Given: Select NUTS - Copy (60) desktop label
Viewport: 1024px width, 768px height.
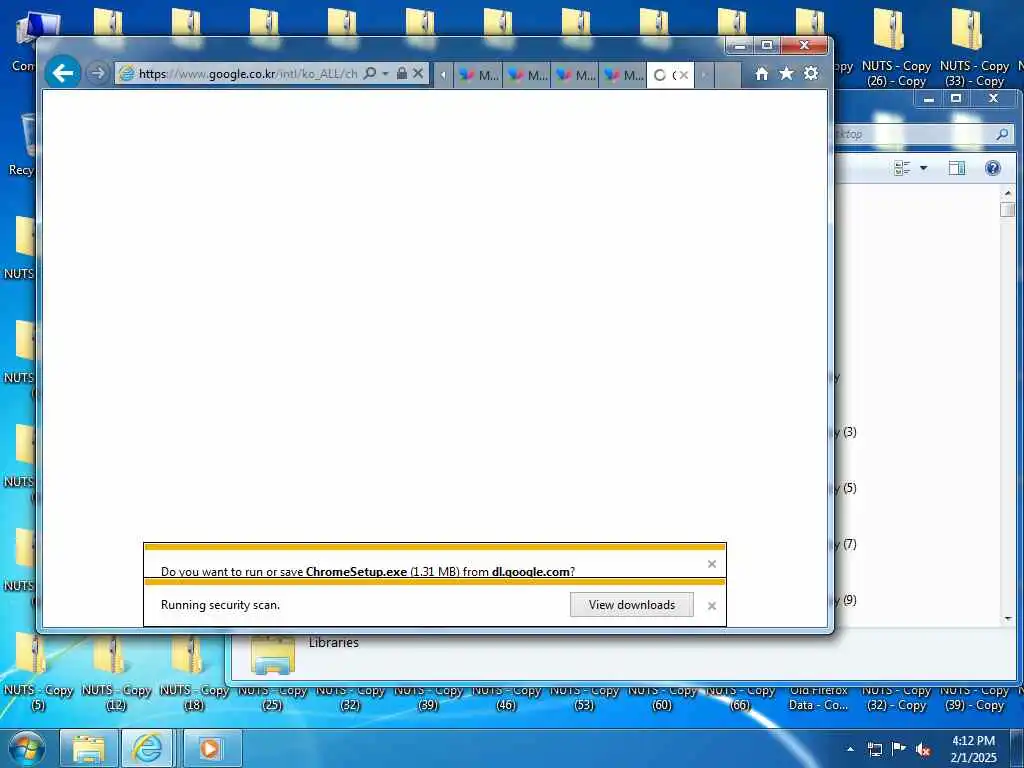Looking at the screenshot, I should point(662,698).
